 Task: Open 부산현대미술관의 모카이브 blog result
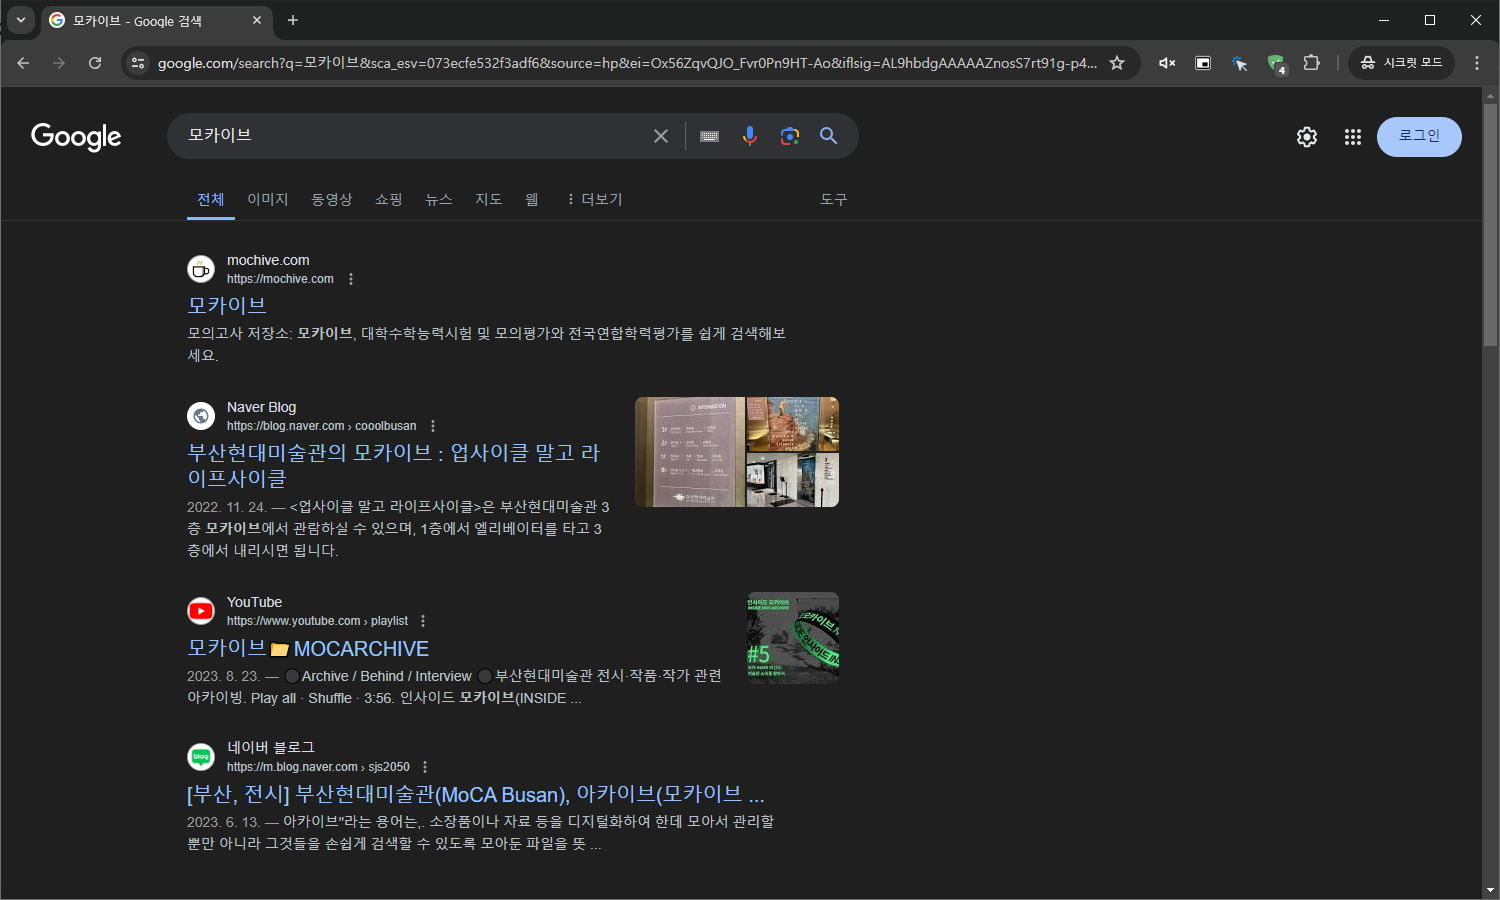[393, 466]
